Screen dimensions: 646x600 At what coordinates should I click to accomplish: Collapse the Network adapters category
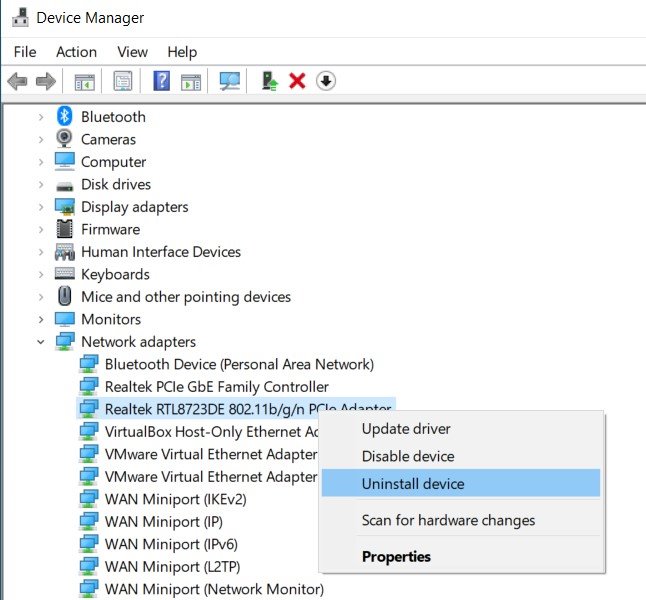(41, 342)
